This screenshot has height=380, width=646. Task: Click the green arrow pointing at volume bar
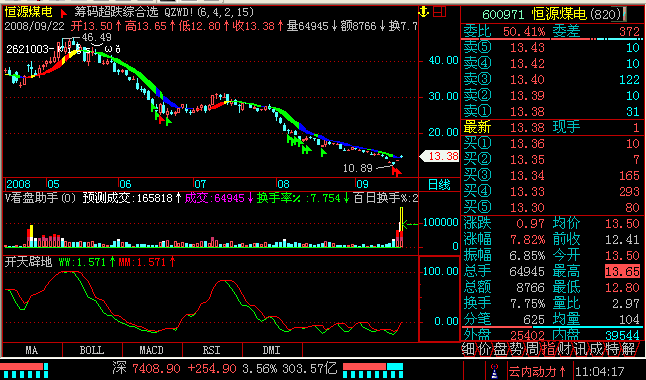click(409, 224)
